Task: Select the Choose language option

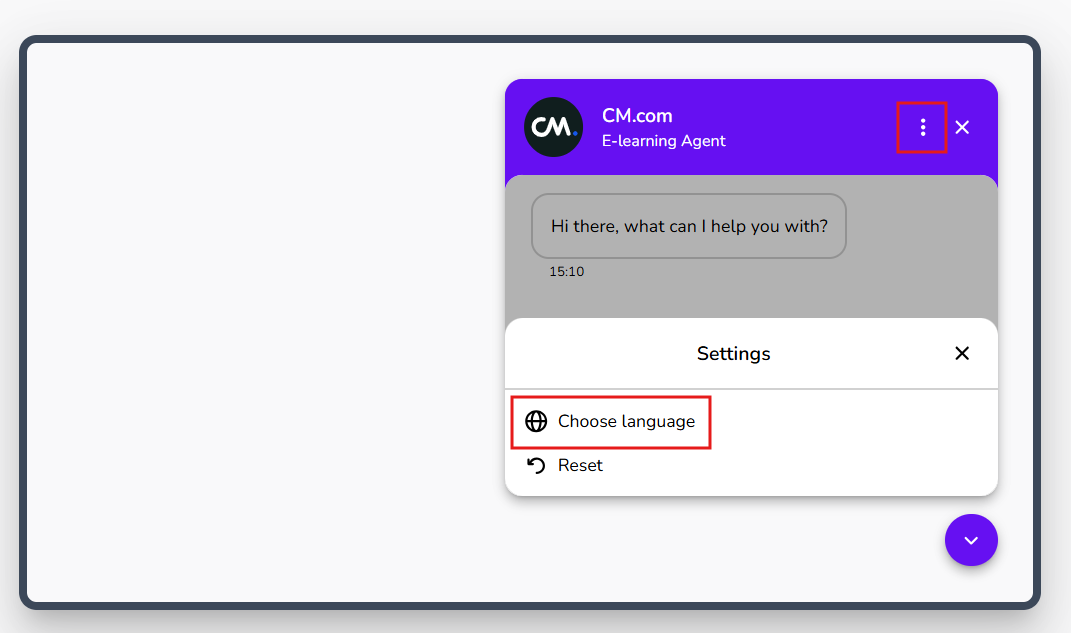Action: click(x=626, y=421)
